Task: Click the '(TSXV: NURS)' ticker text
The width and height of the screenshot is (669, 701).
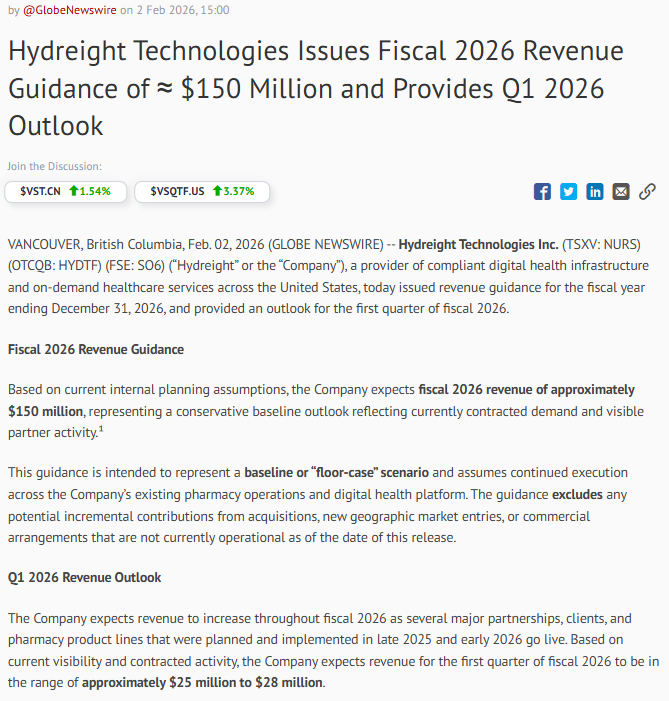Action: [601, 245]
